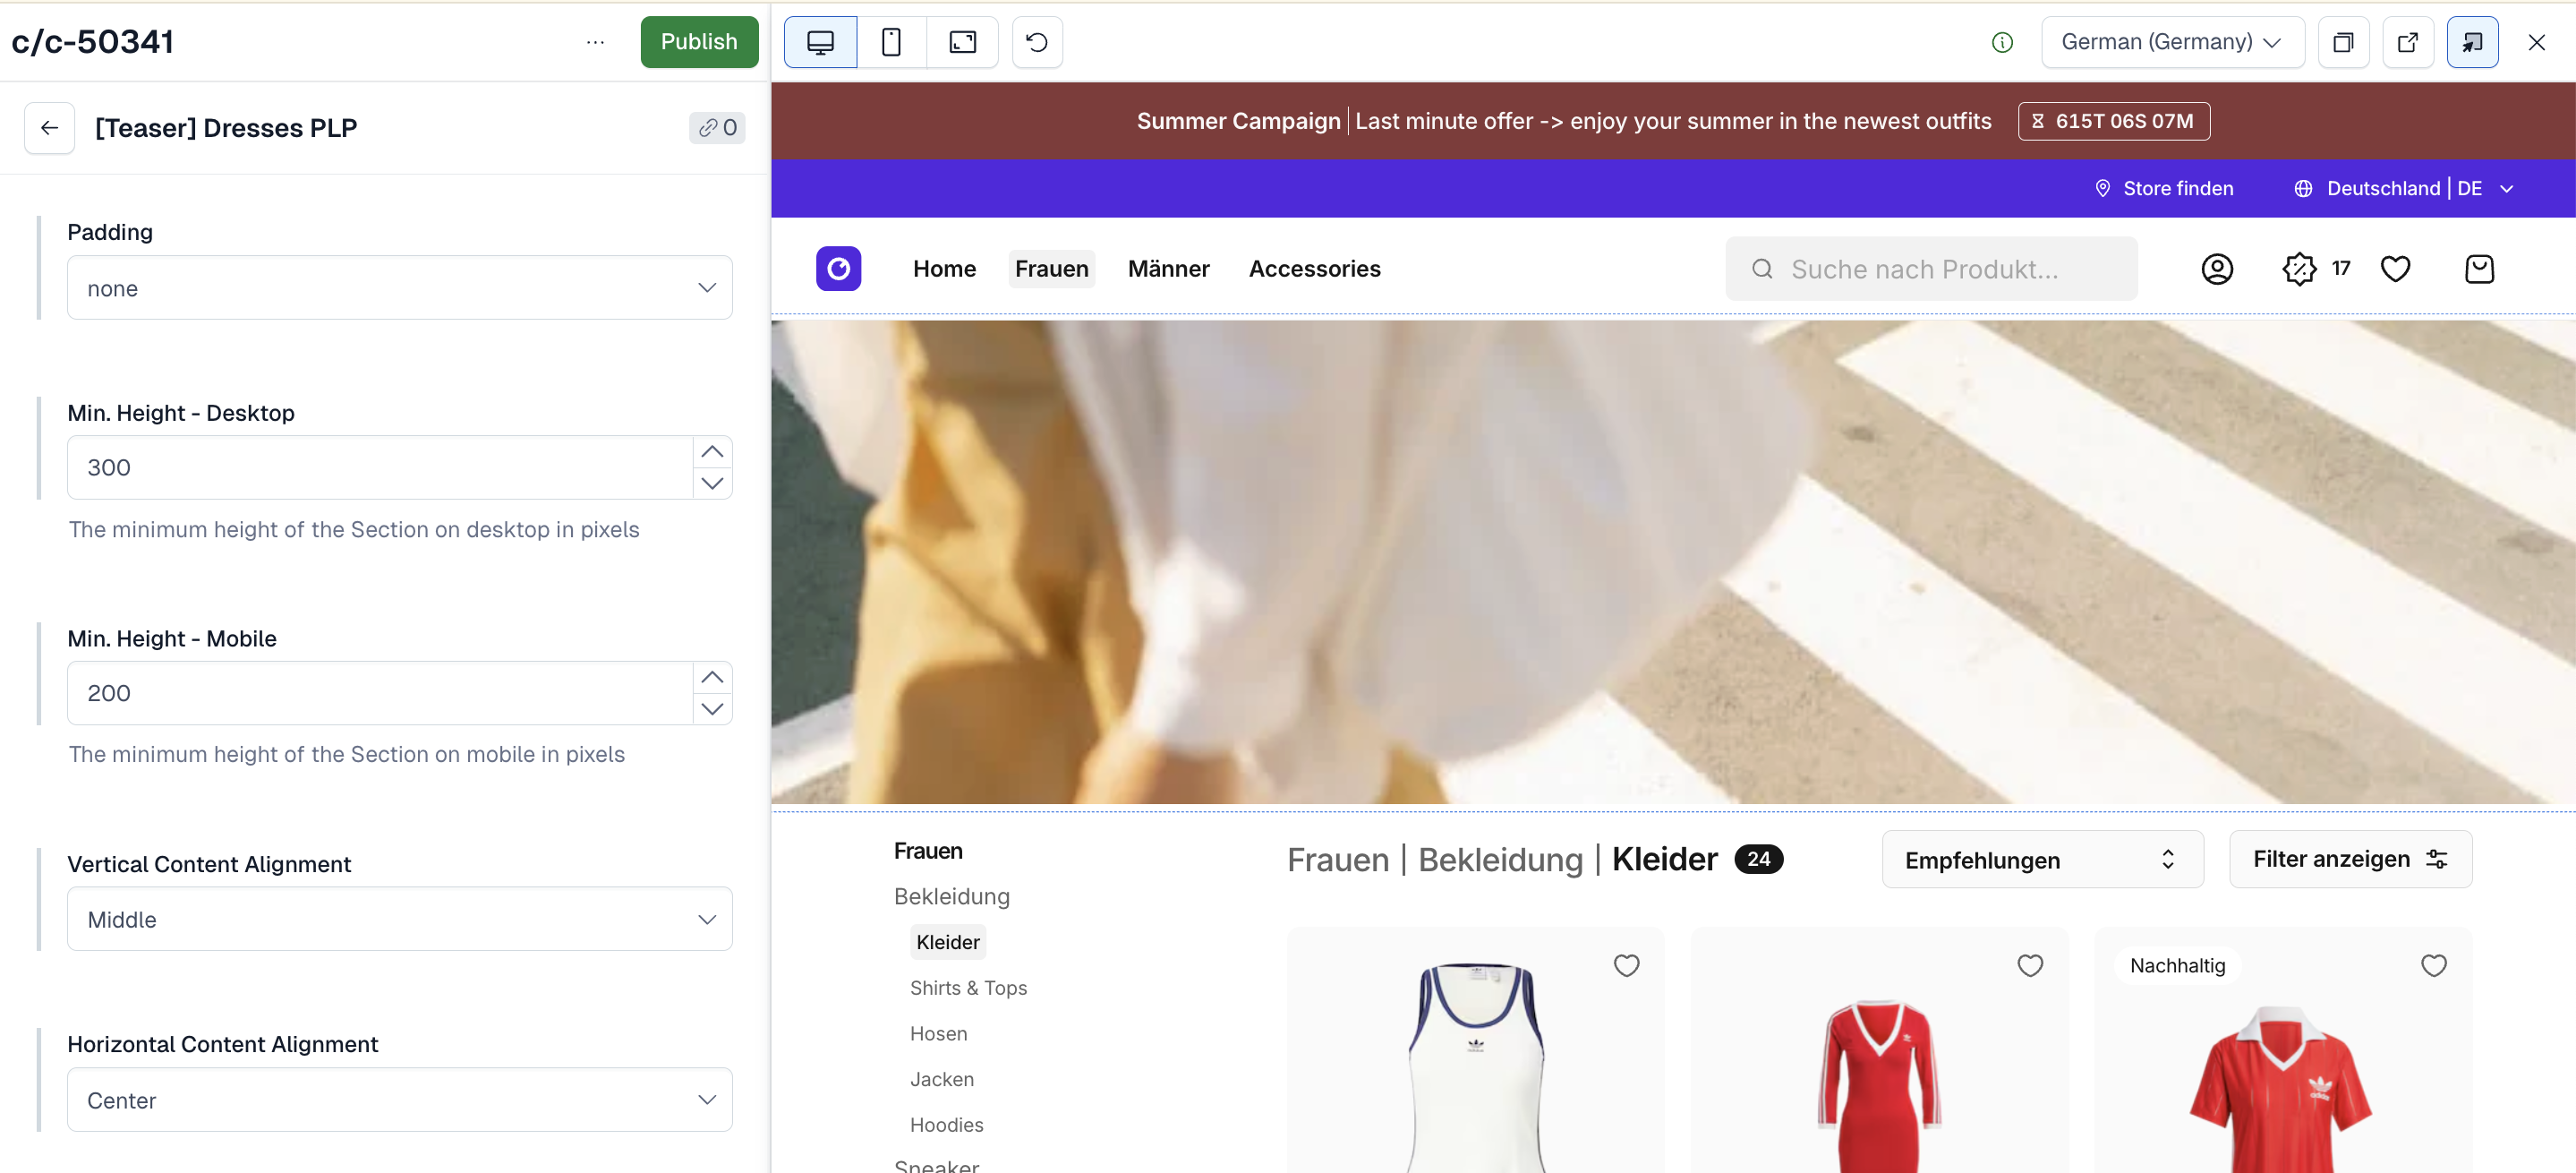Click the product search field
The height and width of the screenshot is (1173, 2576).
tap(1930, 269)
